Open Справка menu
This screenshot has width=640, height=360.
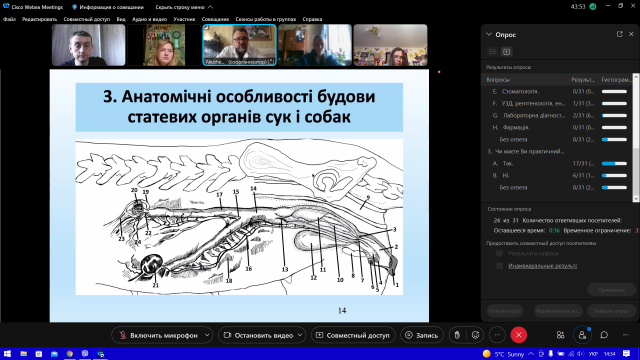coord(312,19)
